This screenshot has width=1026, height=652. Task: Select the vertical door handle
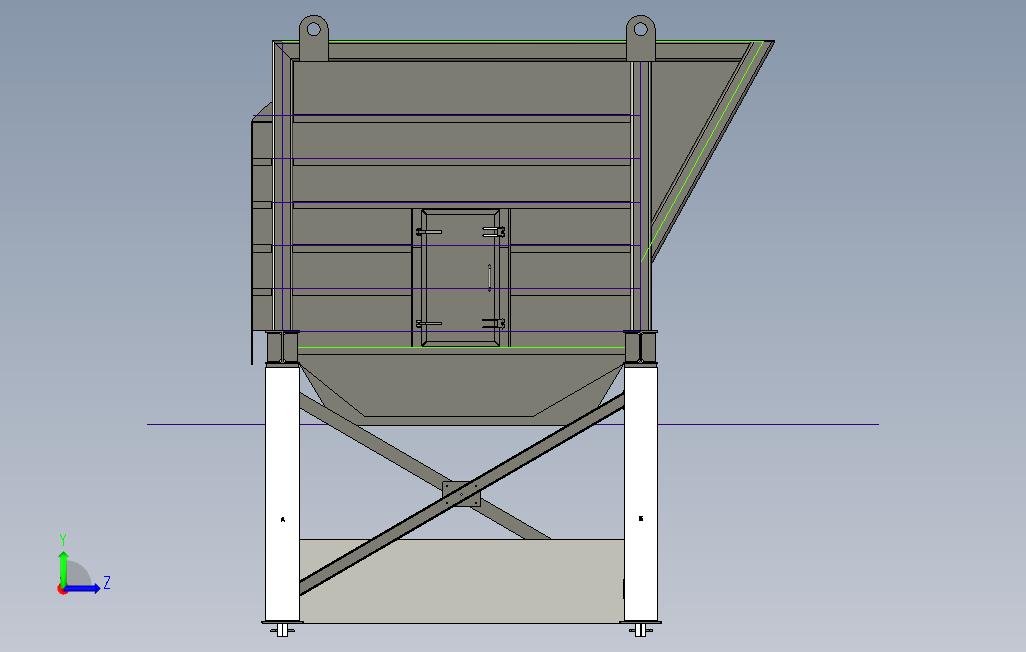(x=489, y=278)
